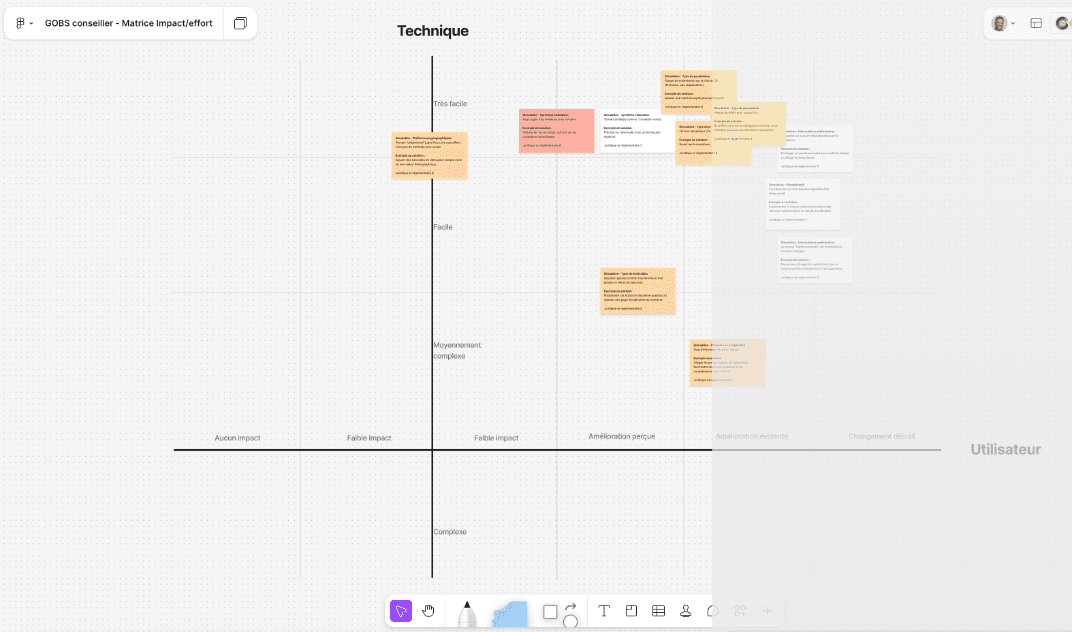Activate the Hand pan tool

click(428, 611)
